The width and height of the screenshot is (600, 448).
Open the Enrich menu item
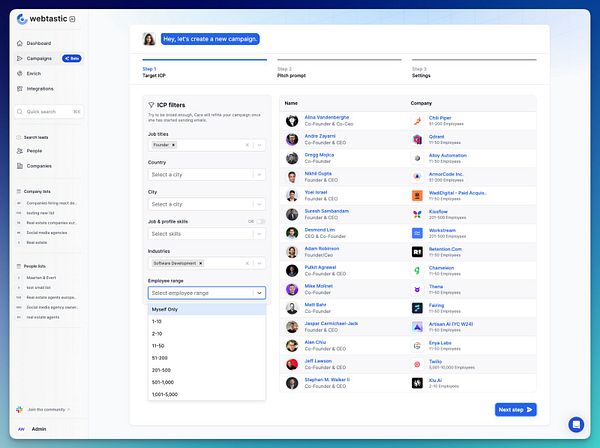click(x=34, y=73)
